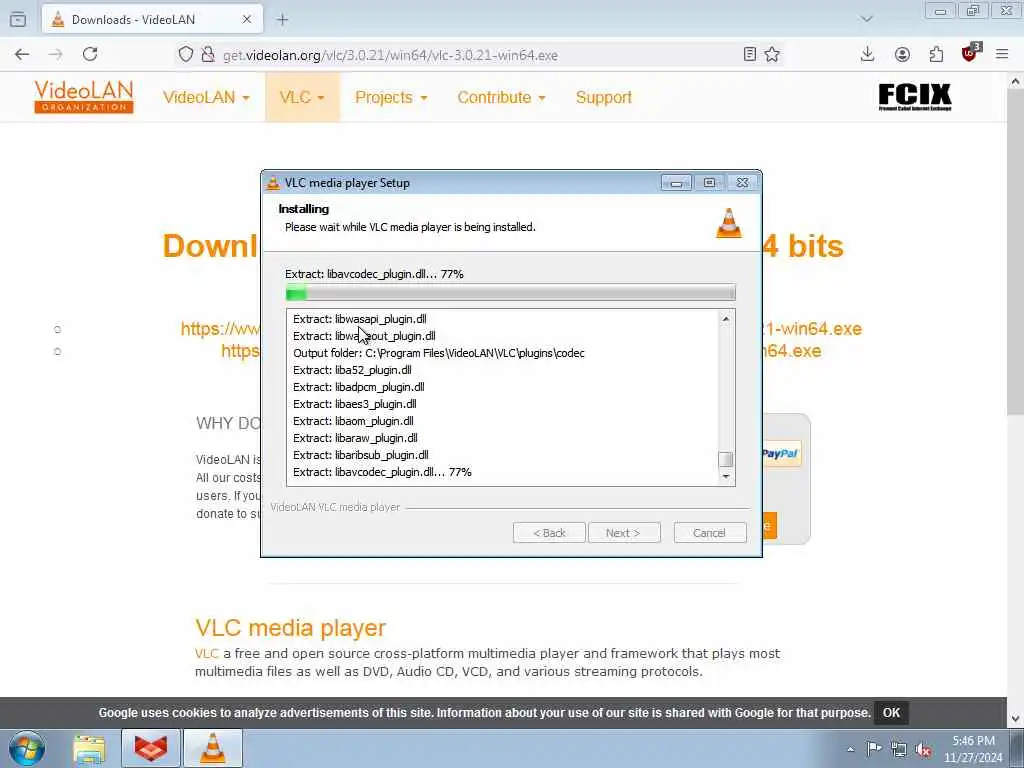Expand the list all tabs chevron
1024x768 pixels.
pyautogui.click(x=867, y=19)
